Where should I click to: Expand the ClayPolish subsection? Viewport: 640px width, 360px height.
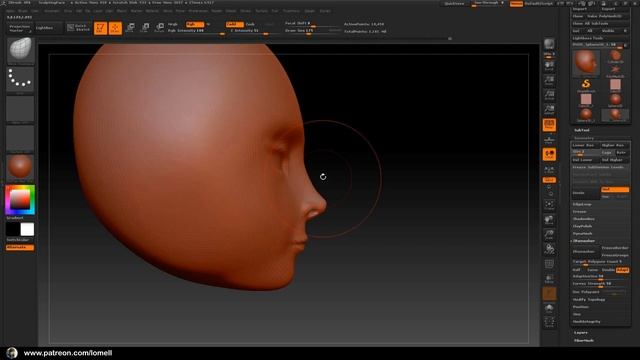[x=582, y=226]
